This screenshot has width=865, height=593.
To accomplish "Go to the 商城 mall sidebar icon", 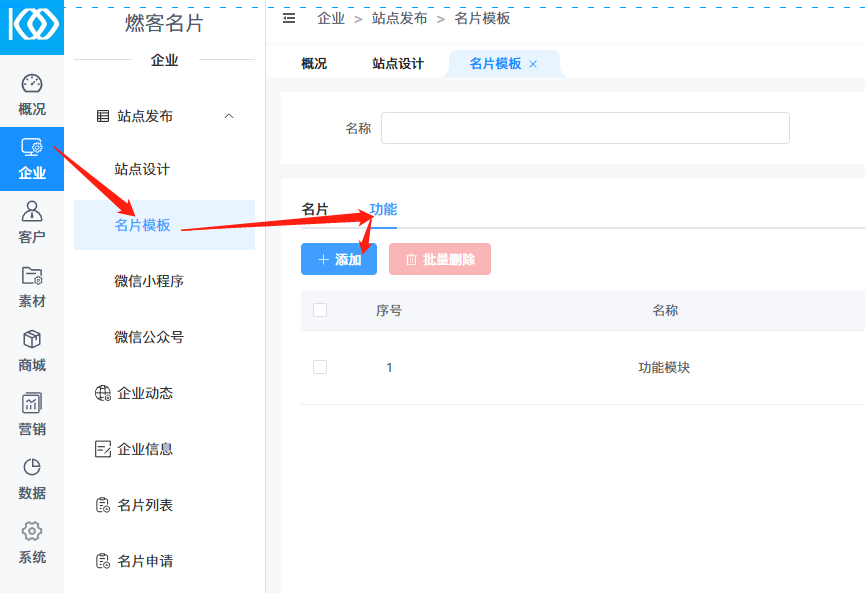I will click(32, 351).
